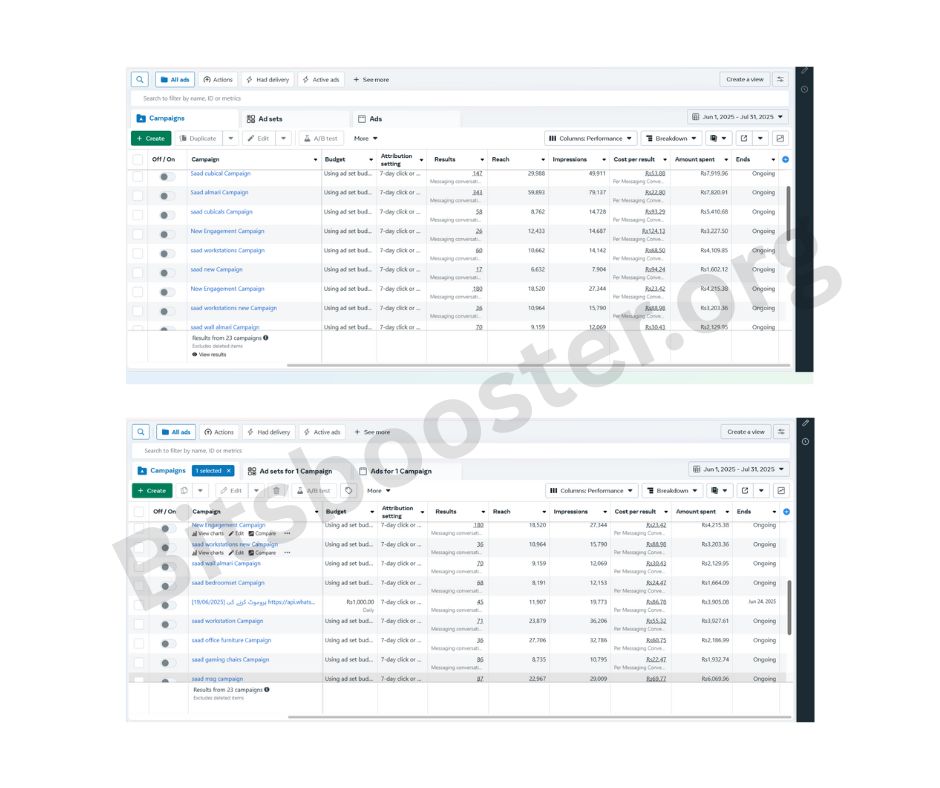Image resolution: width=940 pixels, height=788 pixels.
Task: Click the clock history icon in upper right sidebar
Action: pyautogui.click(x=805, y=89)
